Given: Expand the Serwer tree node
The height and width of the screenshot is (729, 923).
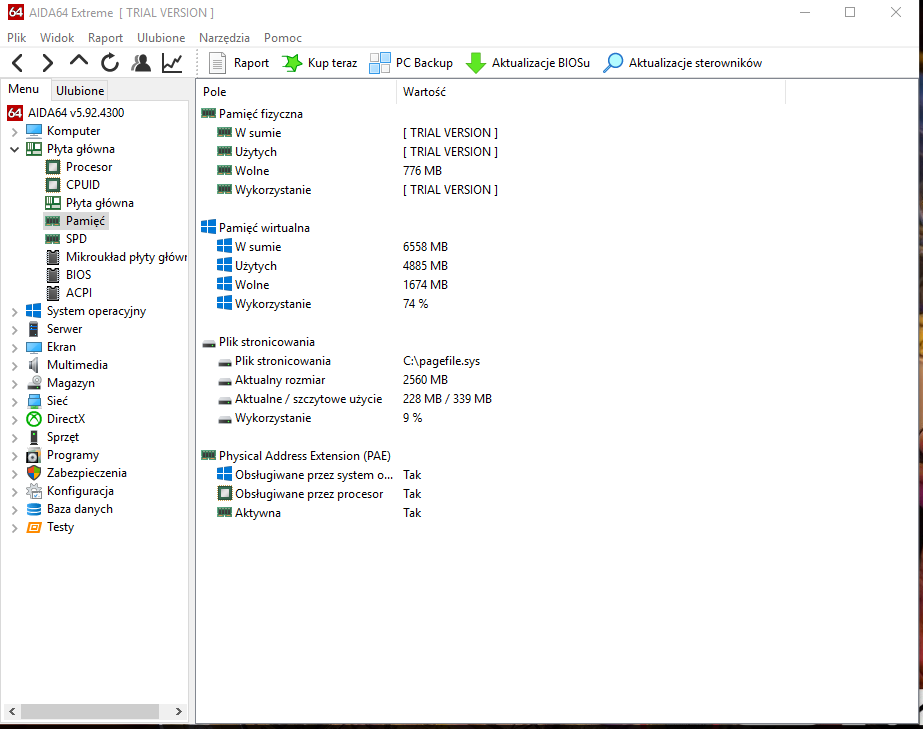Looking at the screenshot, I should (15, 330).
